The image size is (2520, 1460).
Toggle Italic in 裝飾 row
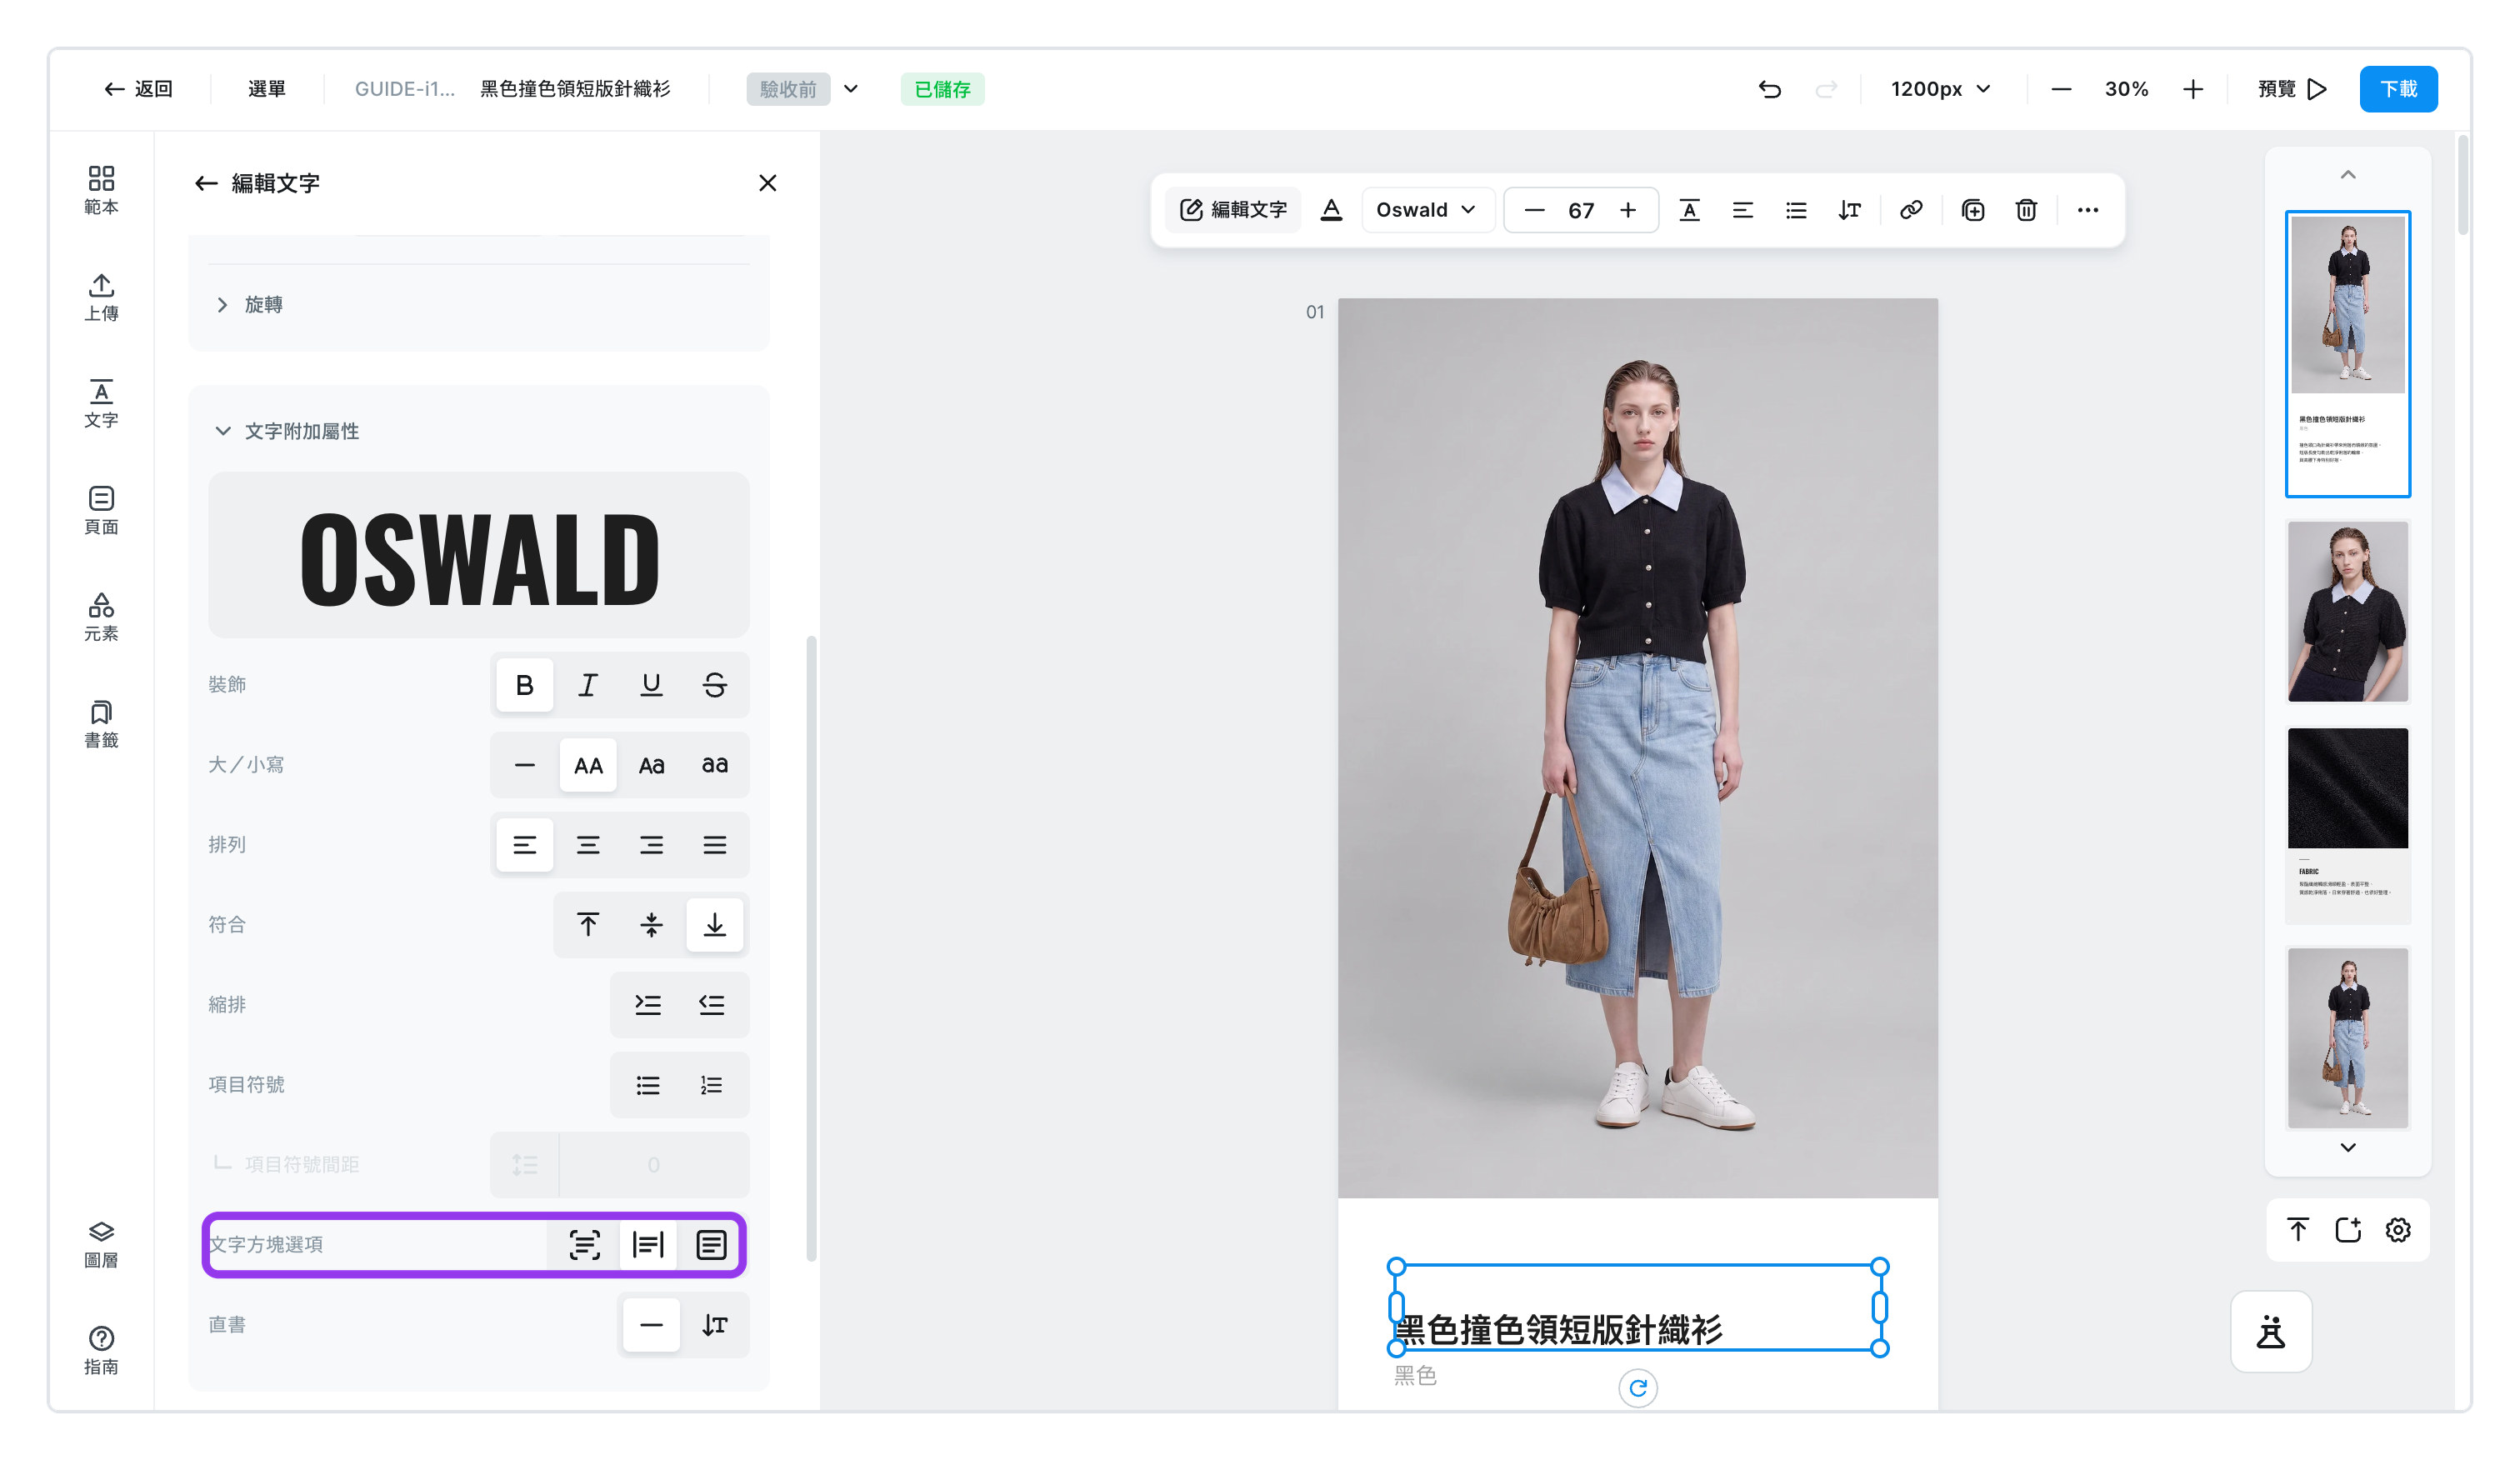[588, 685]
